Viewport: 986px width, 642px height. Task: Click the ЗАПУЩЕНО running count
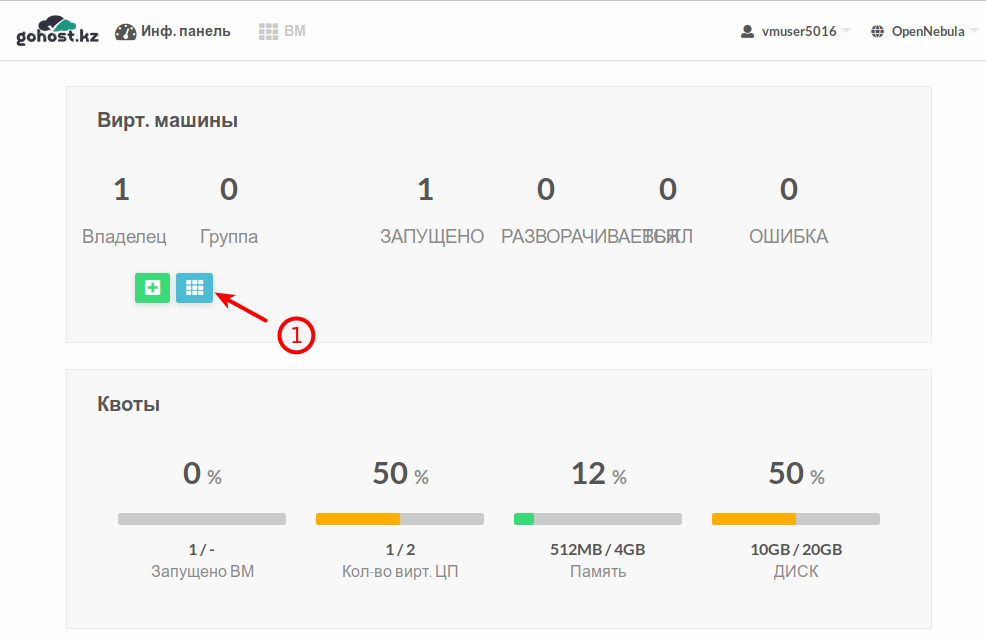tap(426, 189)
